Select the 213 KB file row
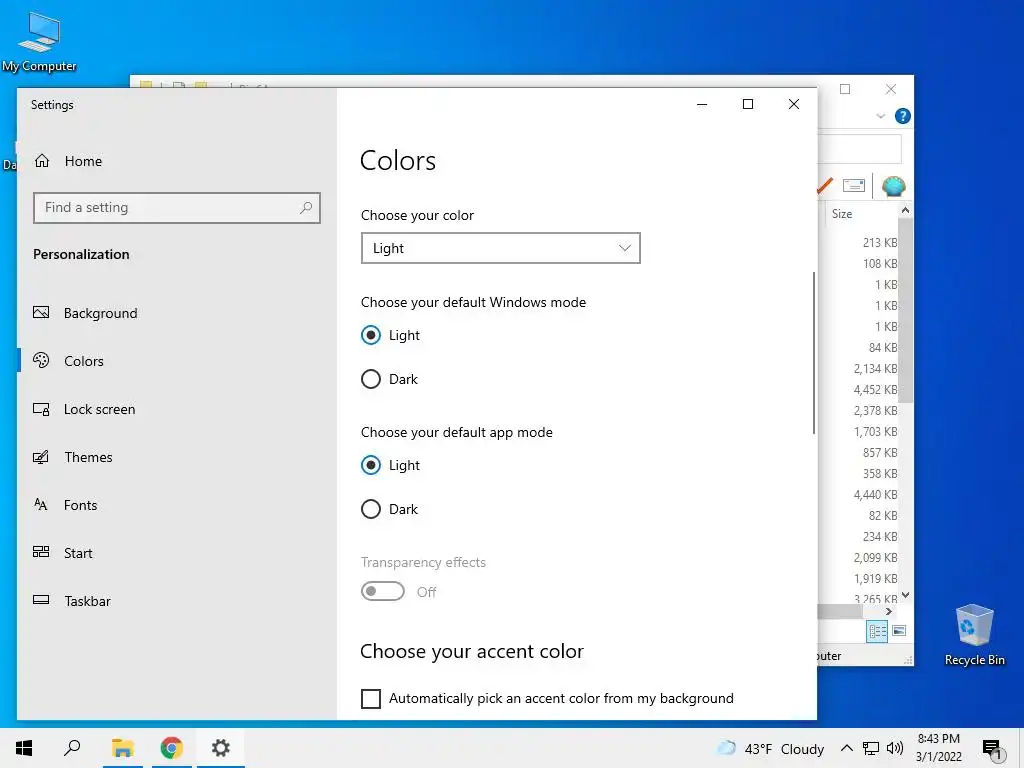This screenshot has width=1024, height=768. point(880,242)
